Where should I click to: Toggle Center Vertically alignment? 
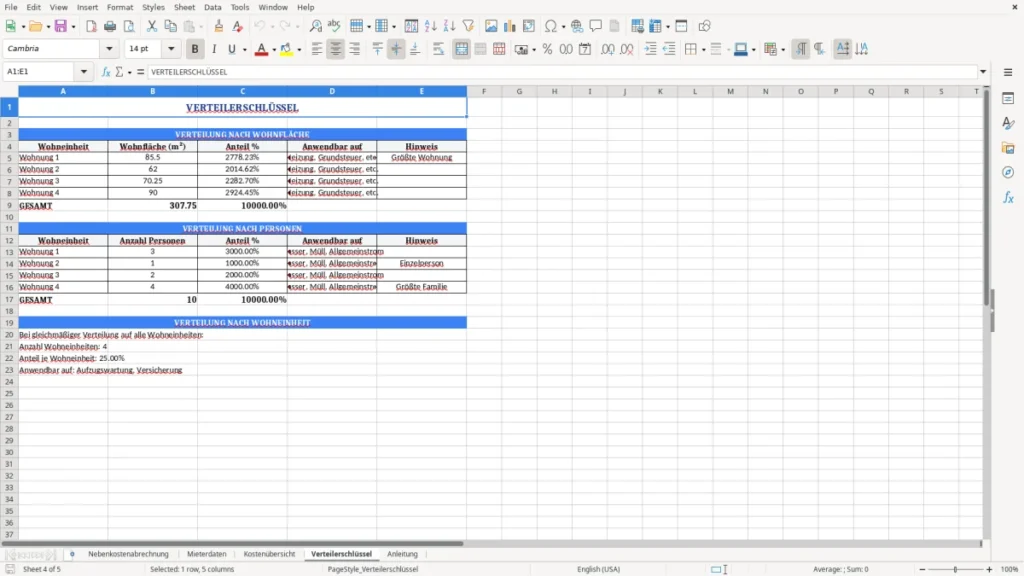396,49
